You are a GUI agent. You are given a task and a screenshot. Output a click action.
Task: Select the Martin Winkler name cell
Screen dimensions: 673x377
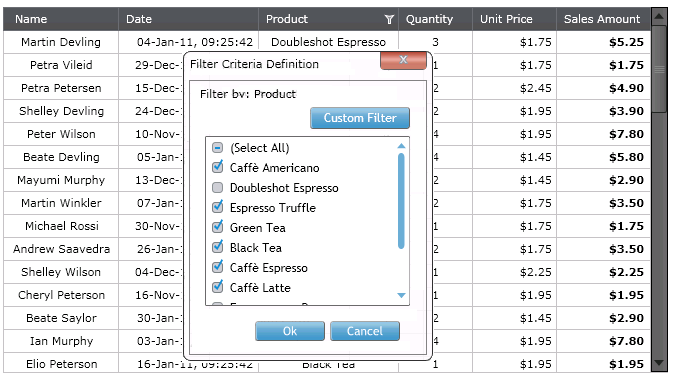61,203
